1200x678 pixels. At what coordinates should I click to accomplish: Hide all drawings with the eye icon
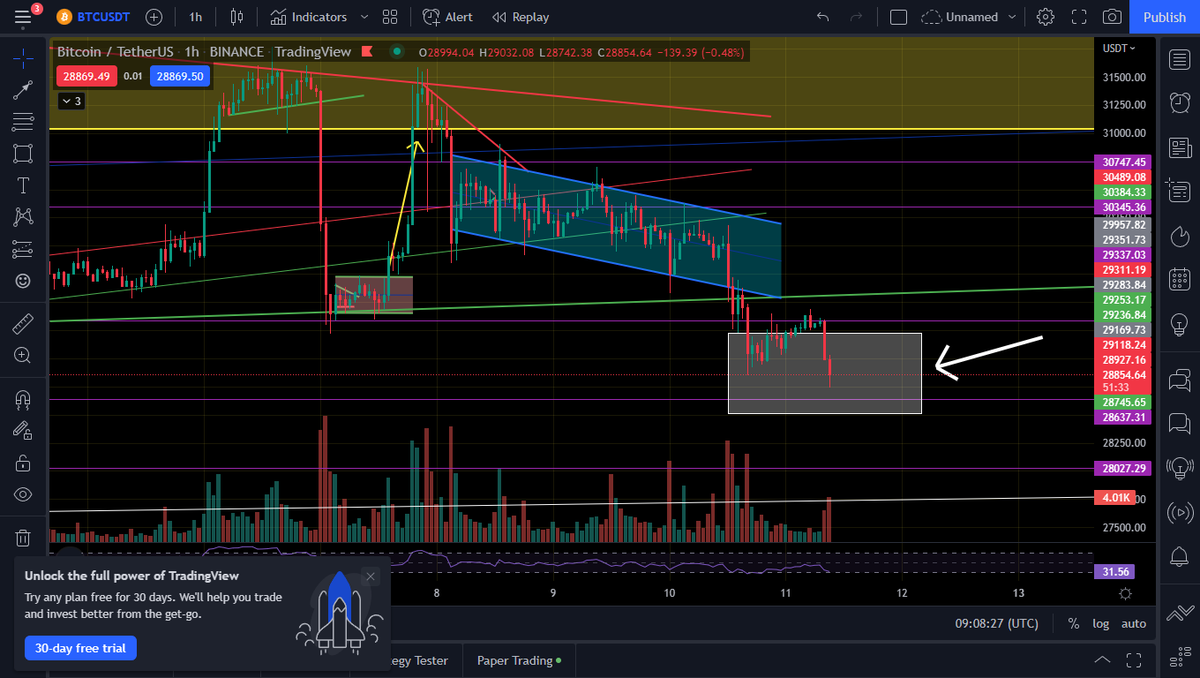23,493
